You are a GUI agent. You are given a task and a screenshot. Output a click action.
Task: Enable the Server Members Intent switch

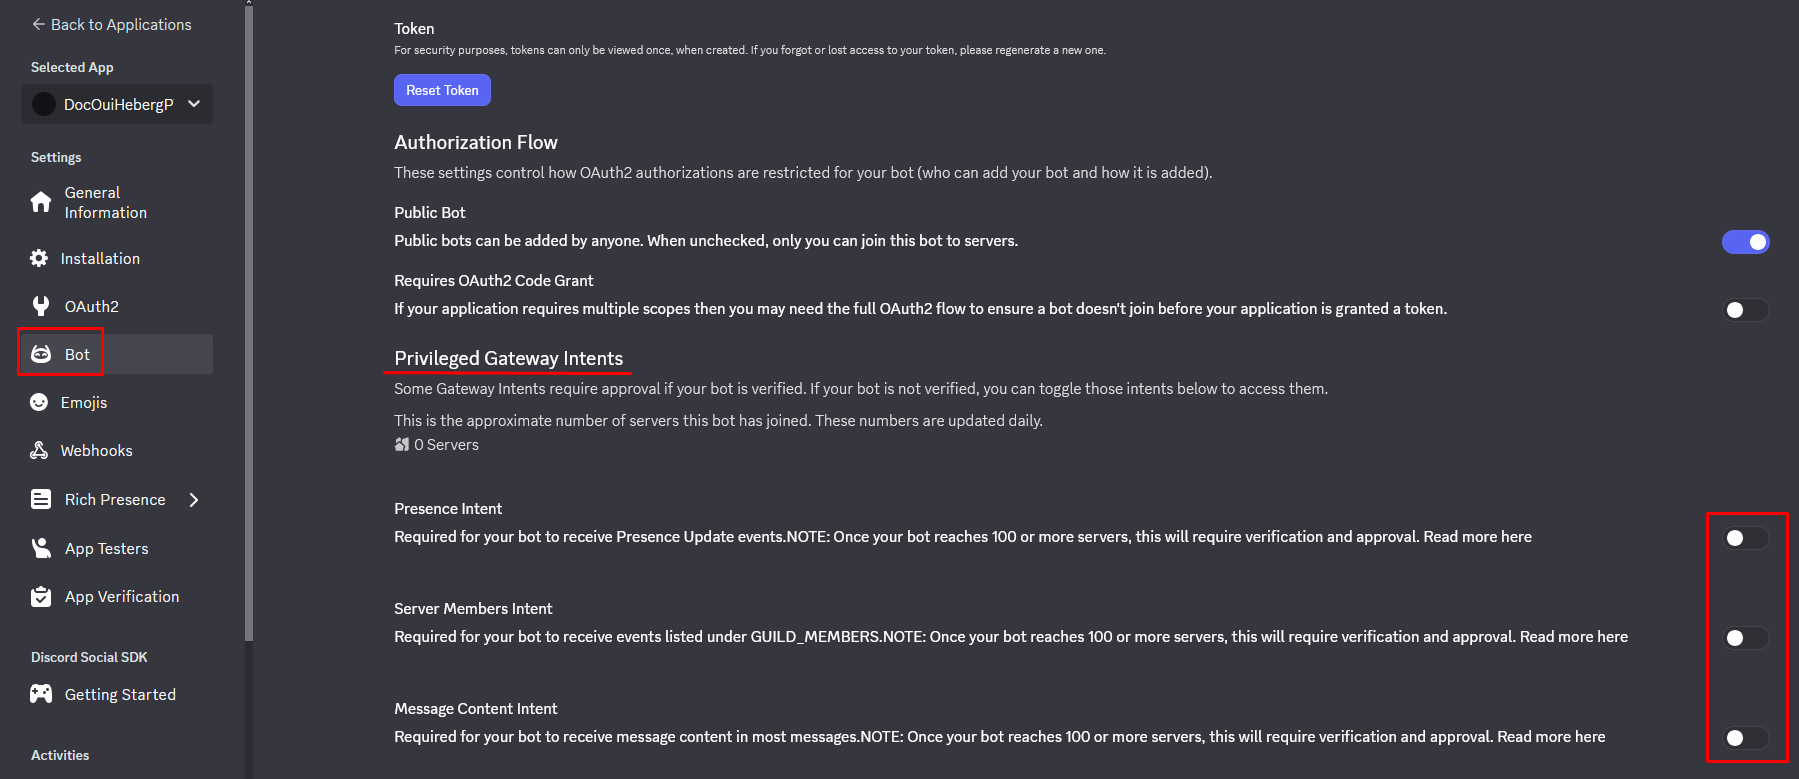[x=1745, y=638]
